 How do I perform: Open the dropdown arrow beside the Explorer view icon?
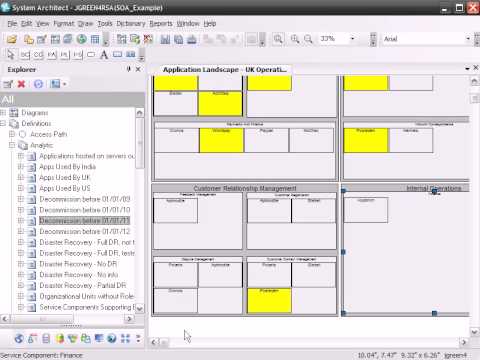pos(65,84)
